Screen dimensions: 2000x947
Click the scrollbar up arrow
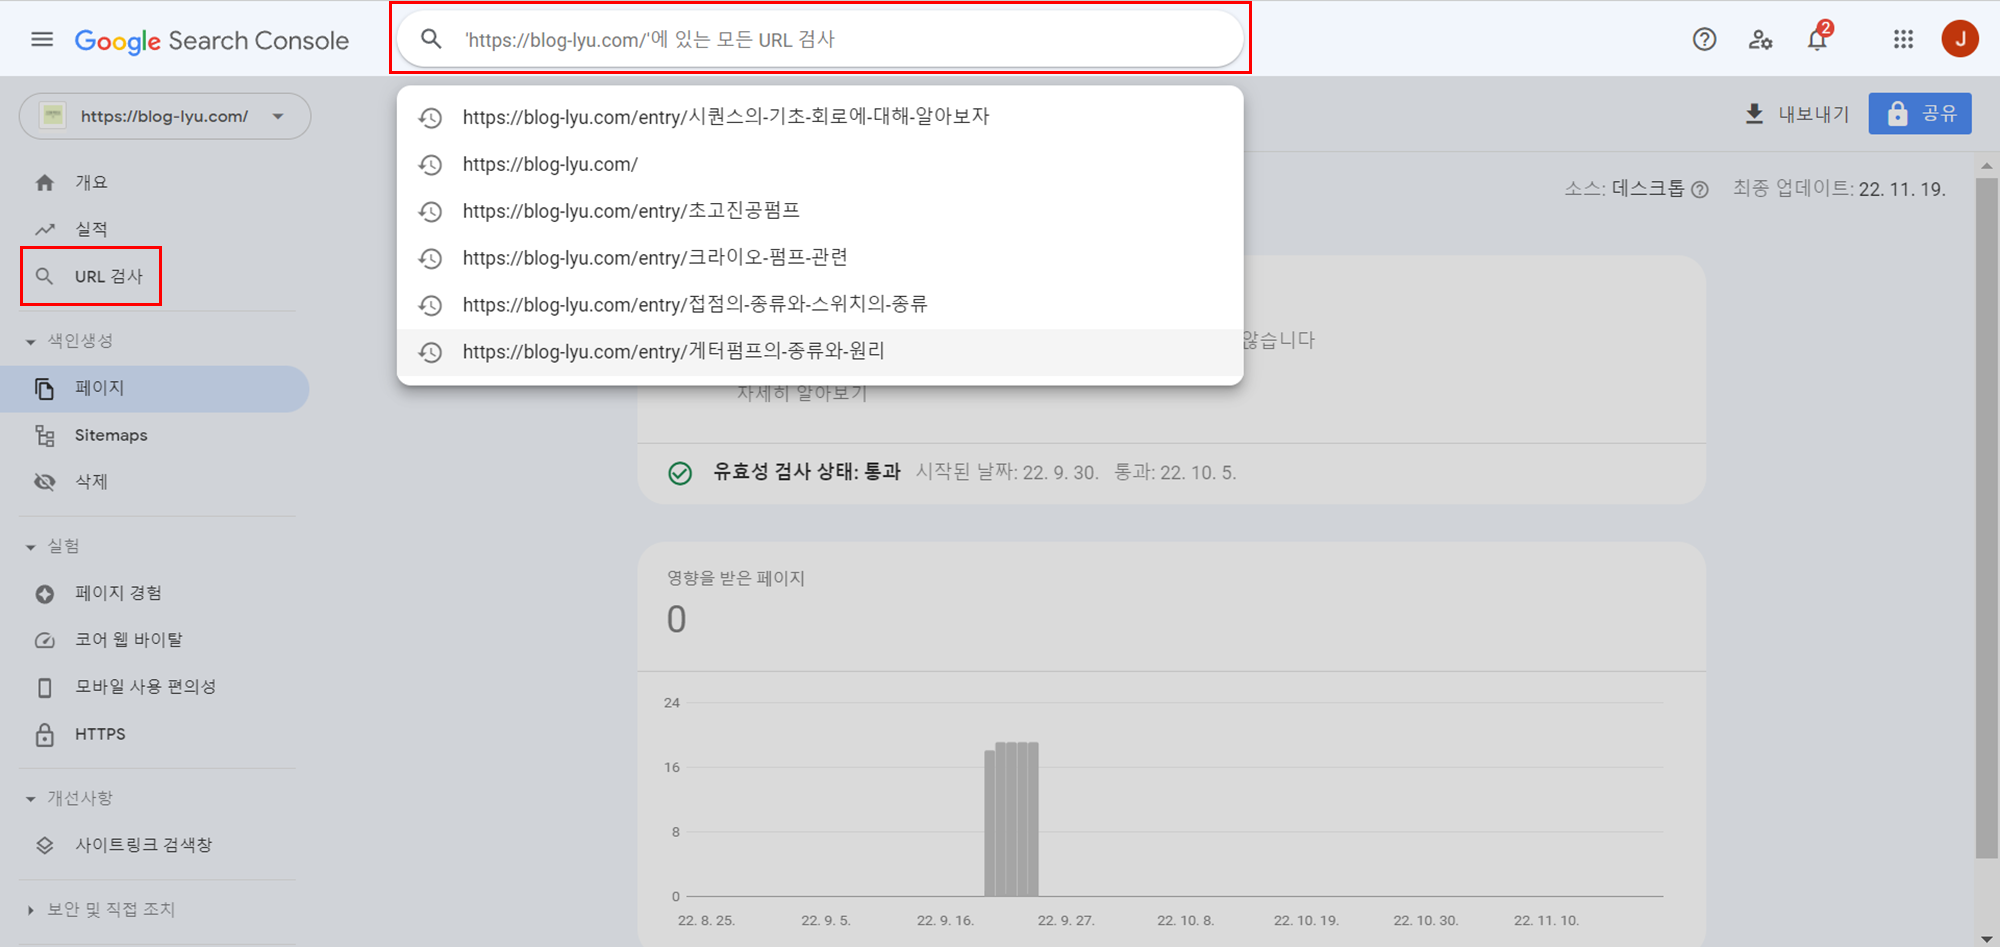point(1986,166)
